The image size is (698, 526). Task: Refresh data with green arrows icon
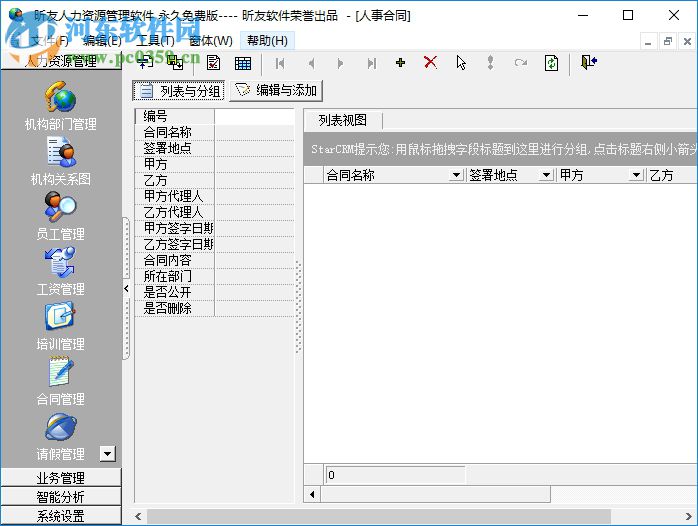[x=551, y=63]
